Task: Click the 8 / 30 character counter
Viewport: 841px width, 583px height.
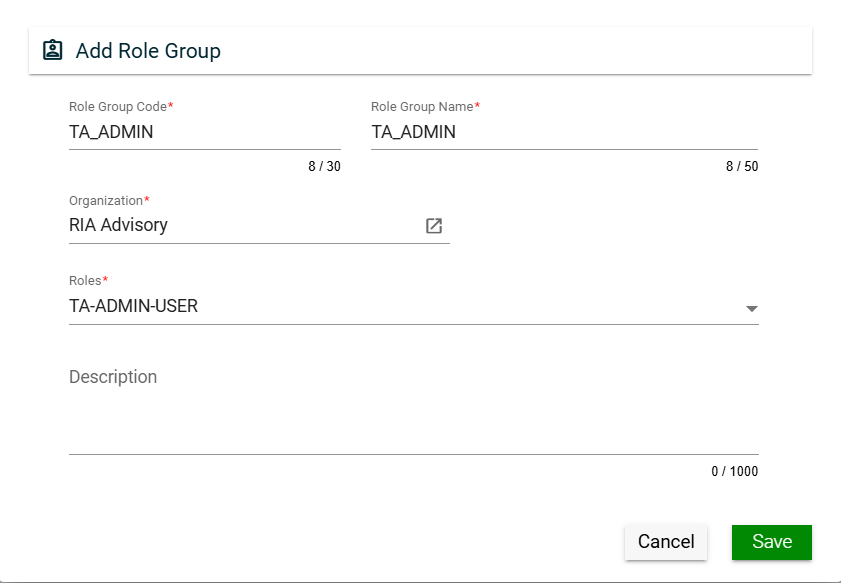Action: click(x=324, y=167)
